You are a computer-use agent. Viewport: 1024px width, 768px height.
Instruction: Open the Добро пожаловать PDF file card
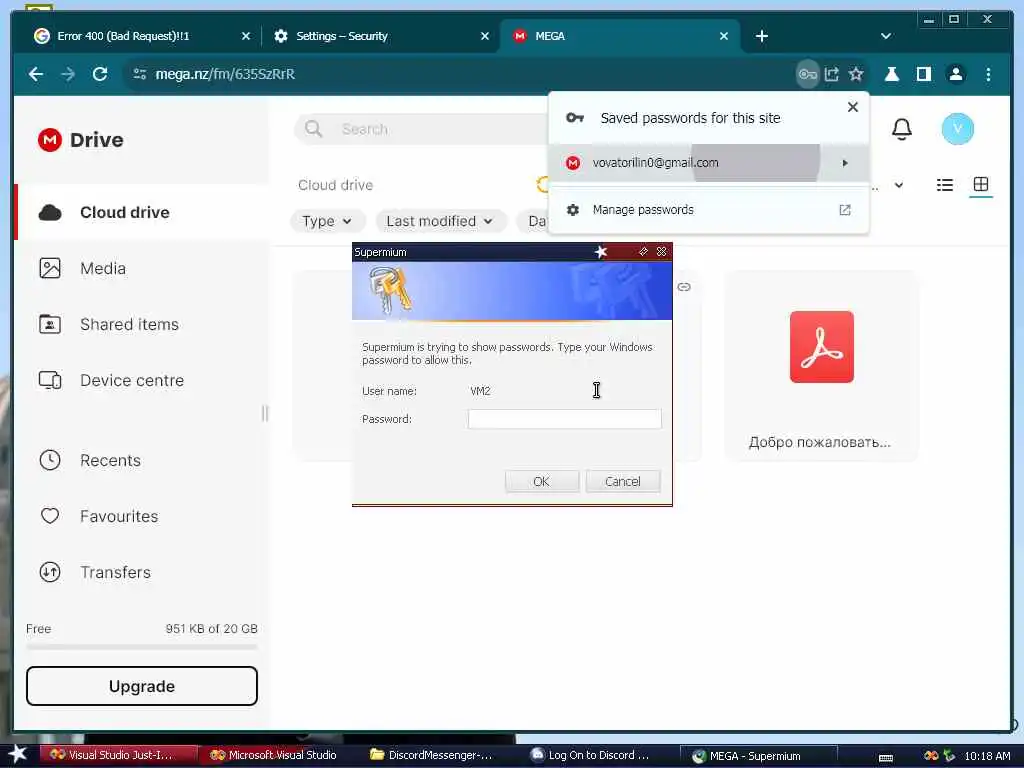pyautogui.click(x=822, y=366)
